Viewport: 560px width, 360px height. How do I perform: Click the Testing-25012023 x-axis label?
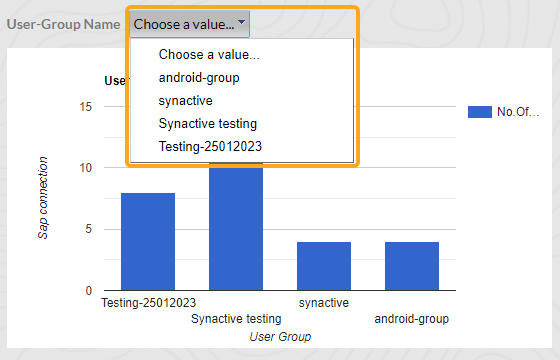pyautogui.click(x=149, y=303)
